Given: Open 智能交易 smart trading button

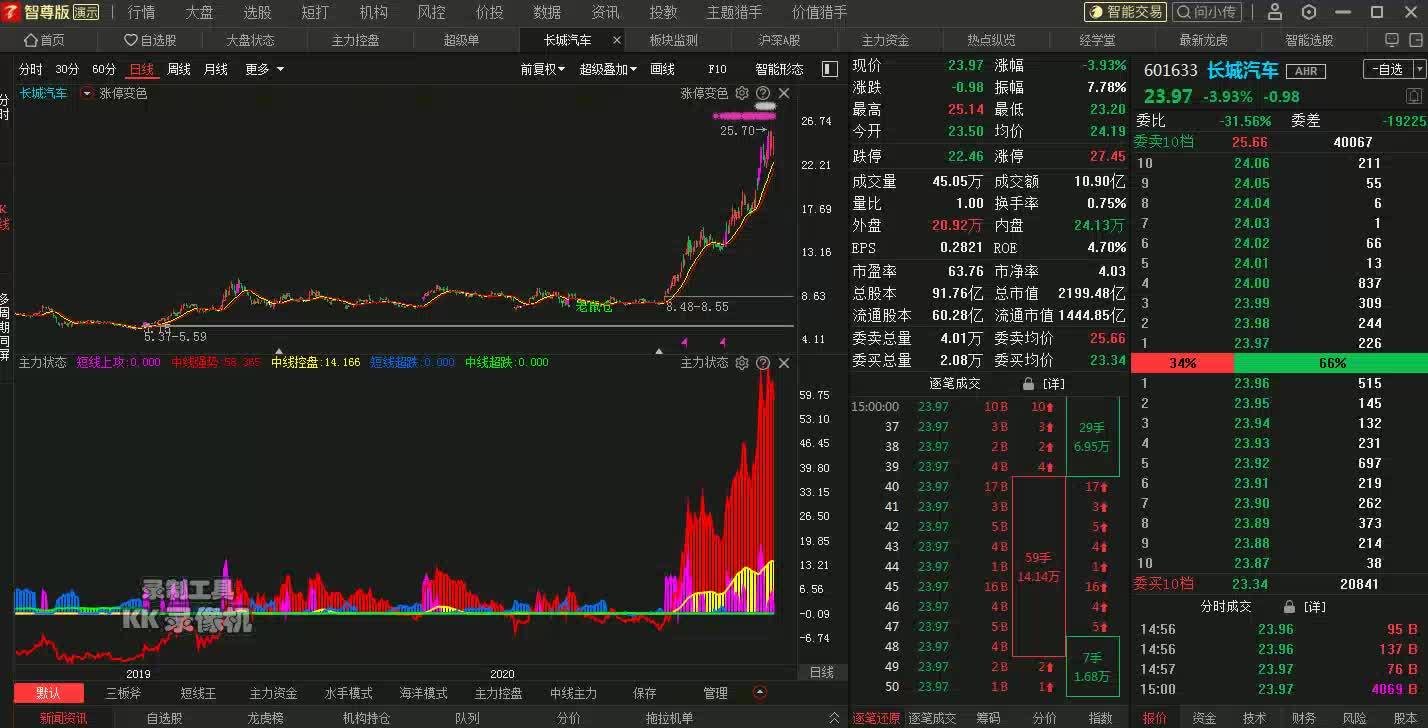Looking at the screenshot, I should (1126, 12).
